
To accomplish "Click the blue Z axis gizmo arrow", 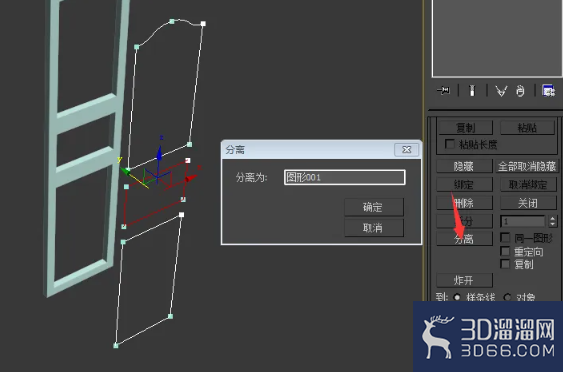I will 159,153.
